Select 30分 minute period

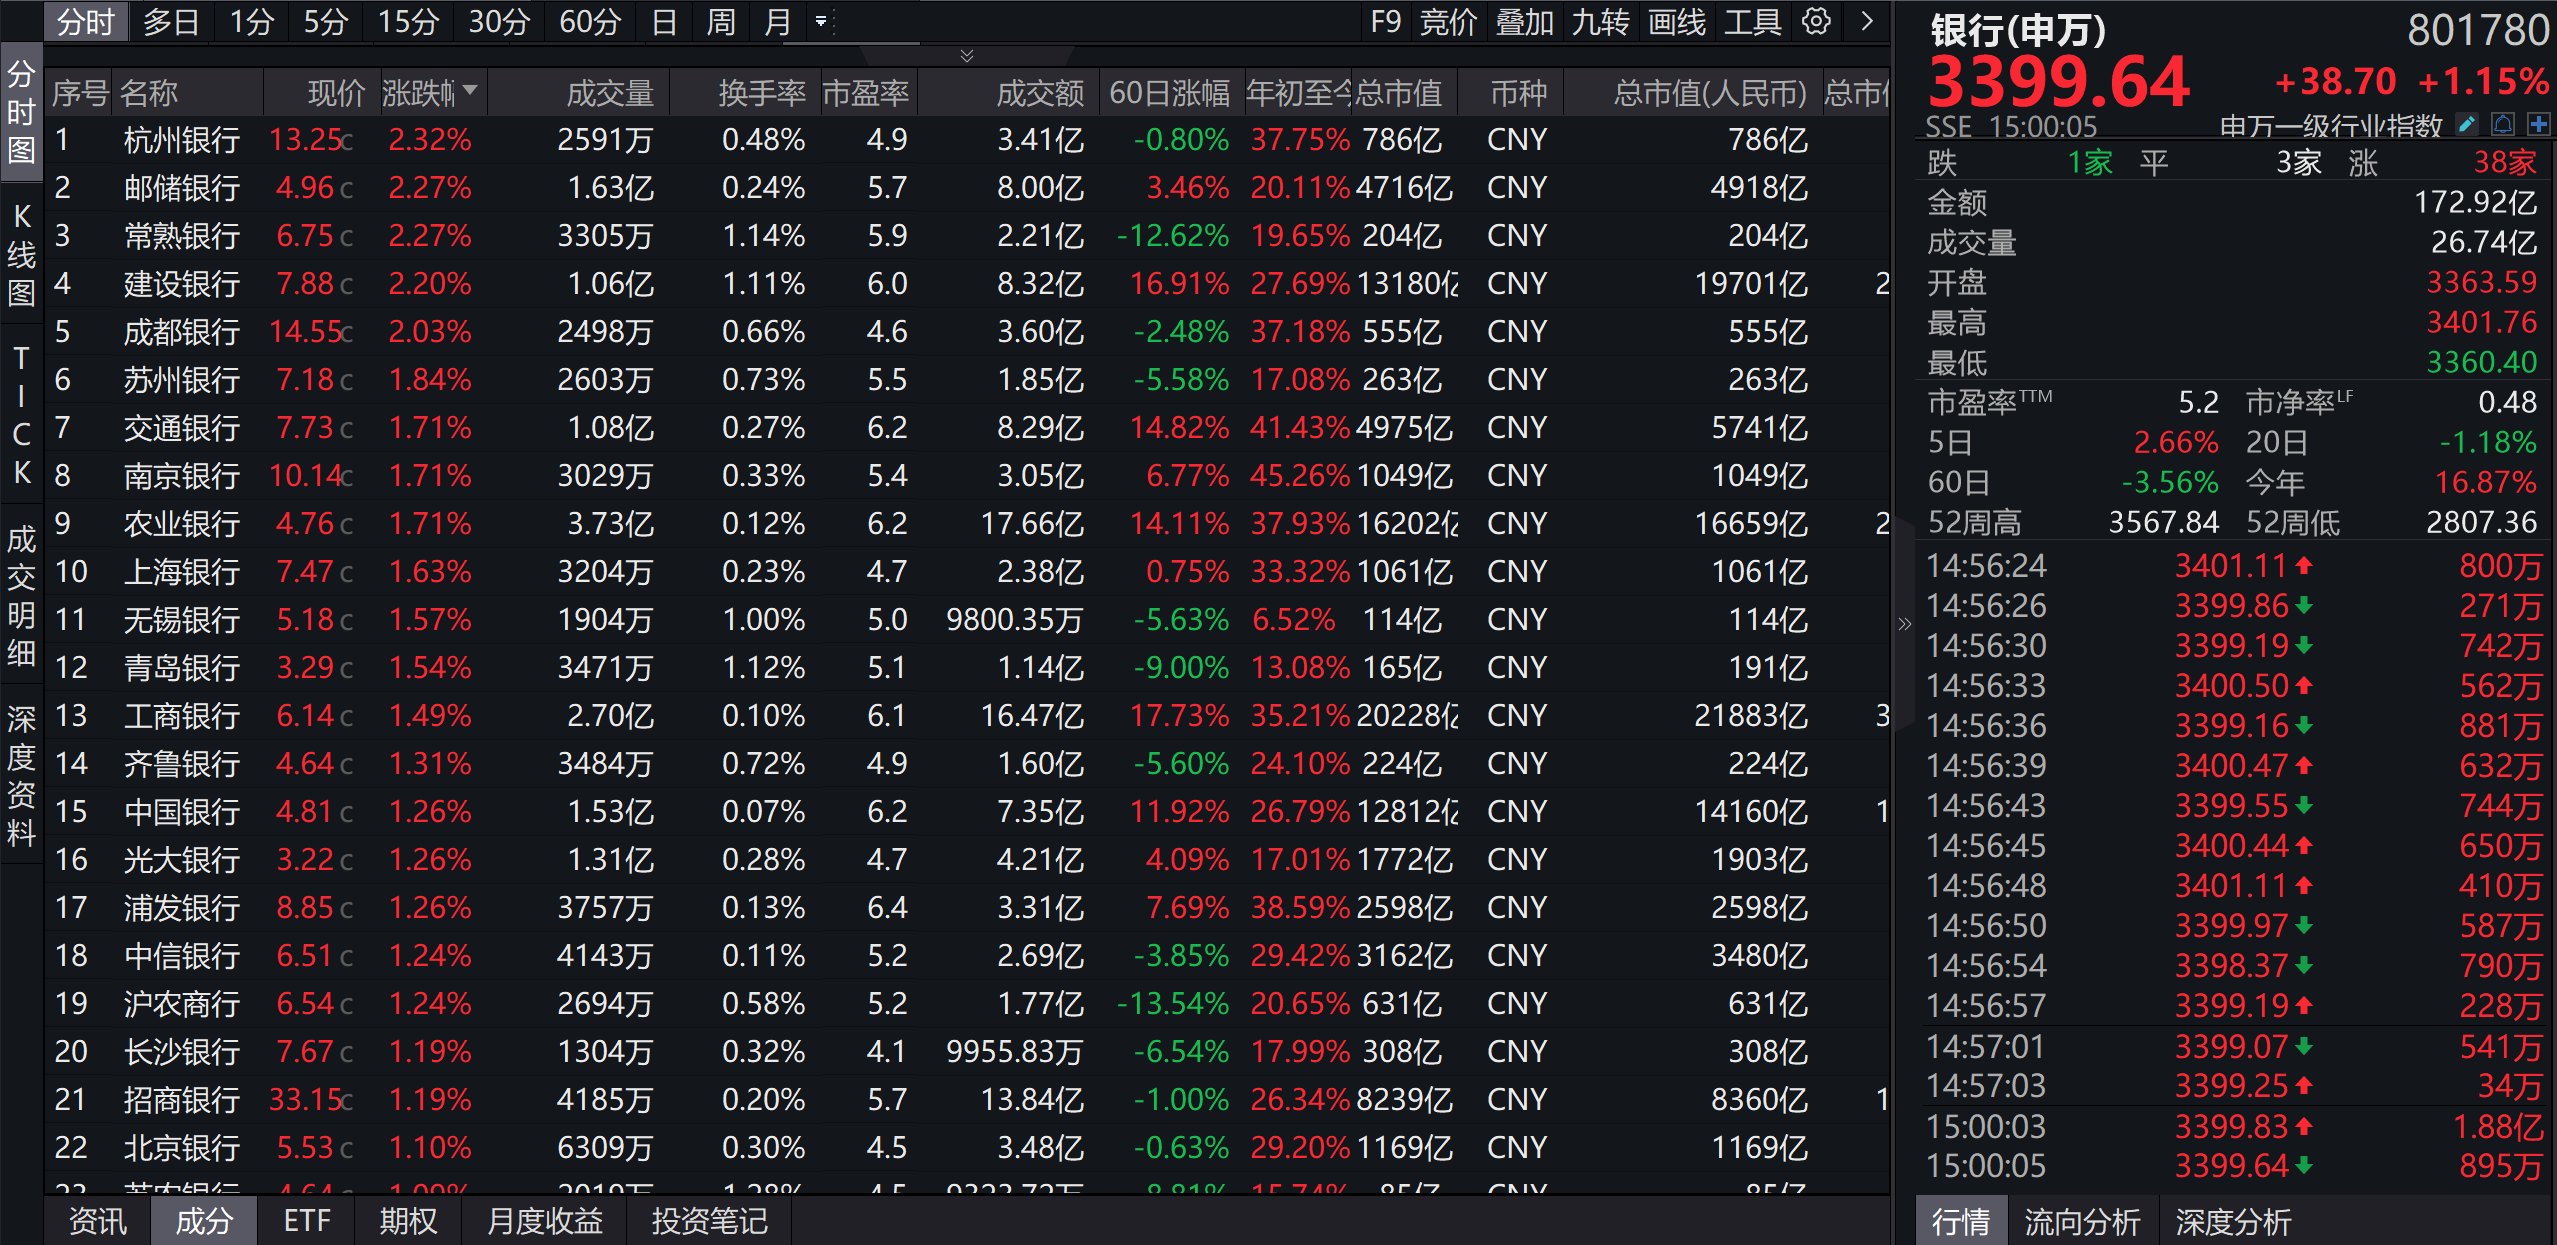pos(499,21)
